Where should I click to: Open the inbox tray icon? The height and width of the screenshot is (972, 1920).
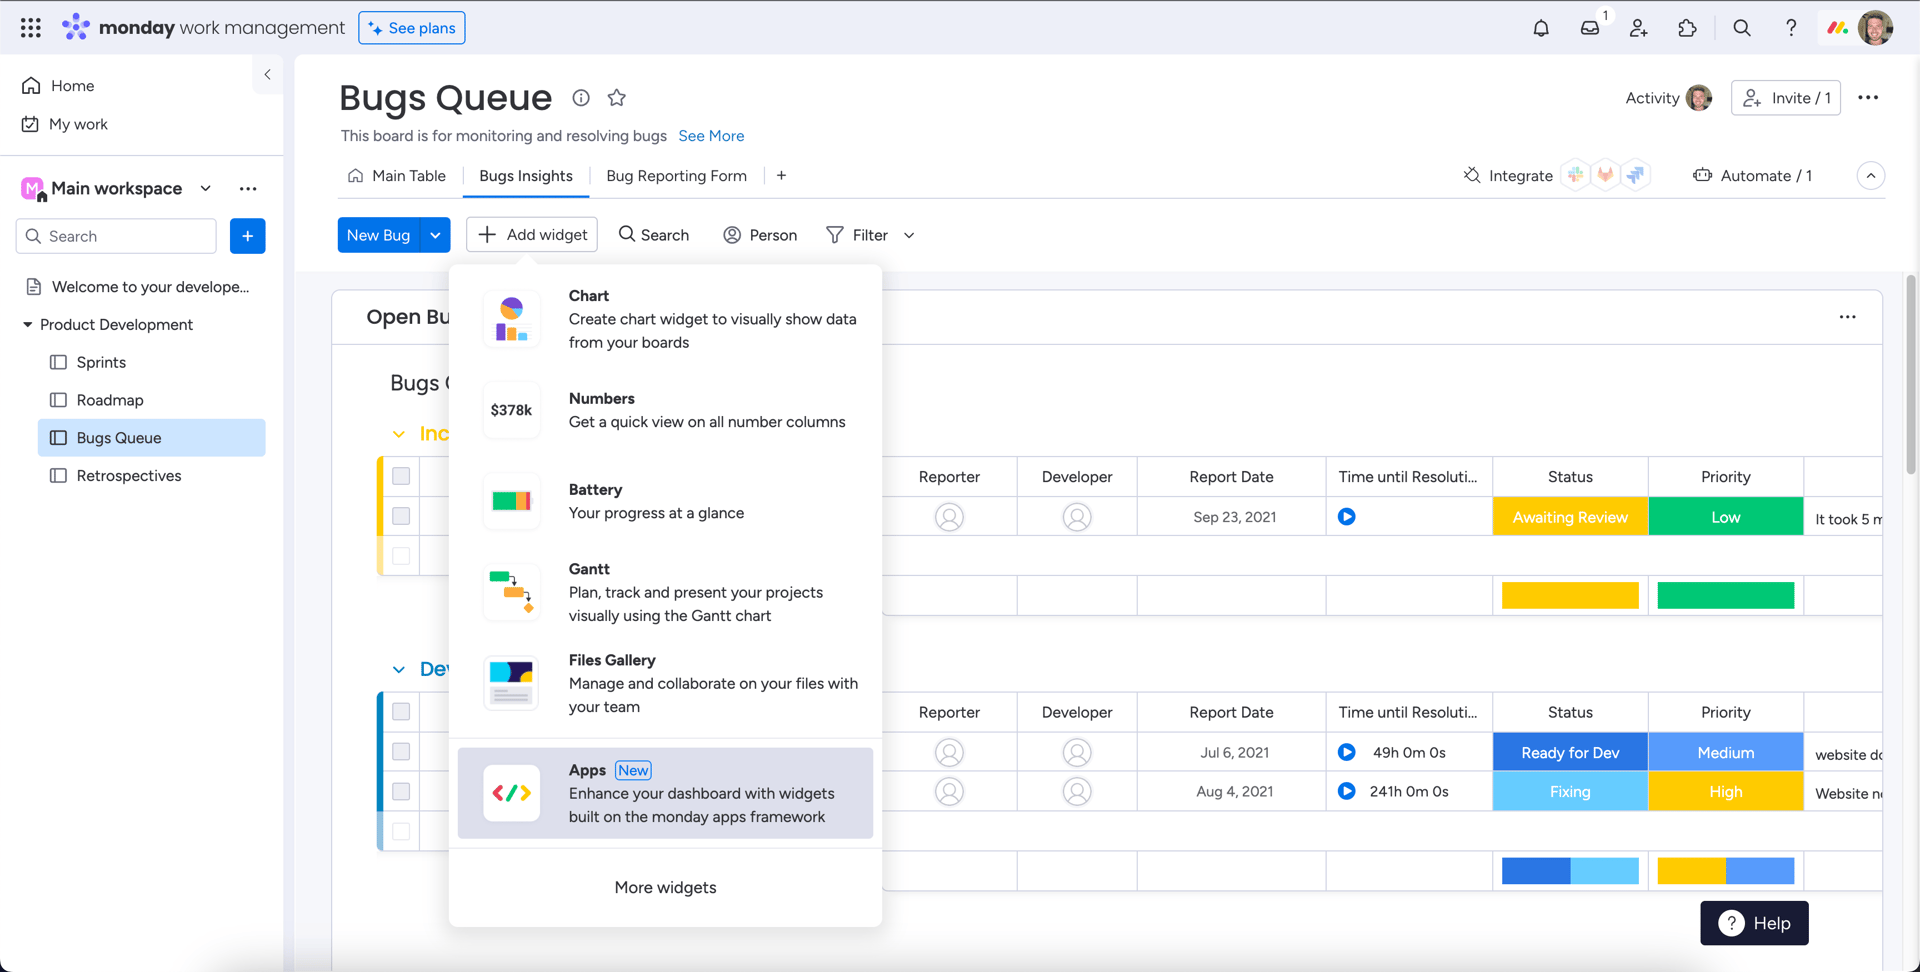tap(1590, 28)
